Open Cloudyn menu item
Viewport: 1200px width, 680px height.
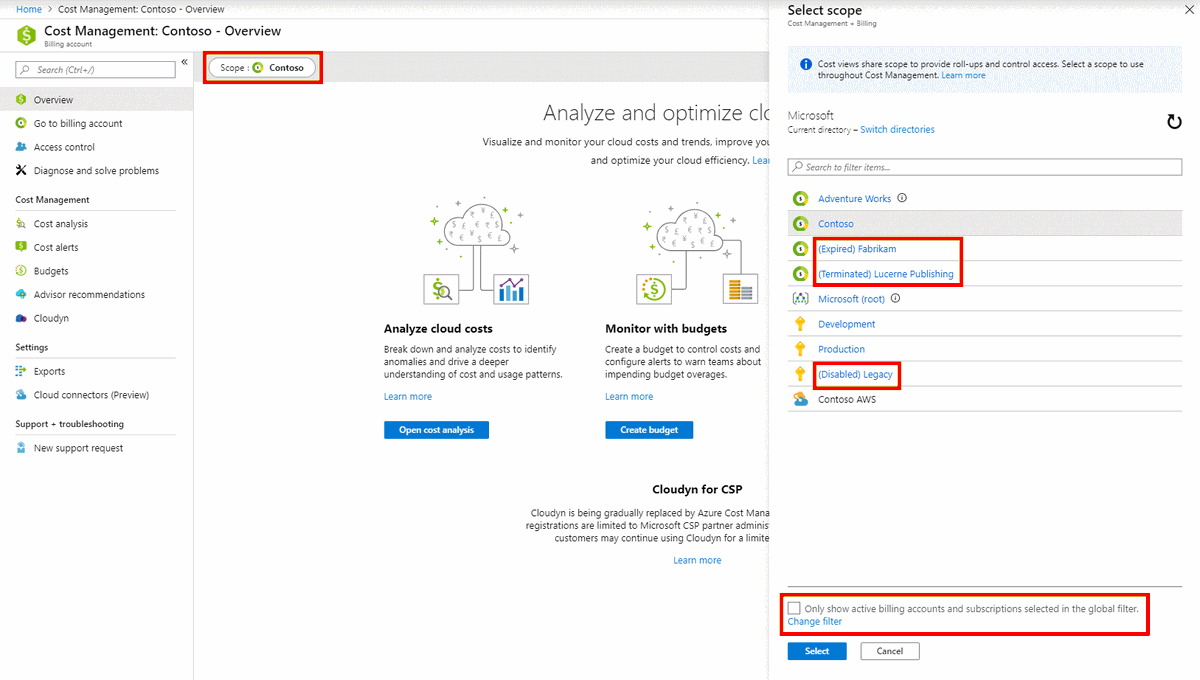click(51, 318)
